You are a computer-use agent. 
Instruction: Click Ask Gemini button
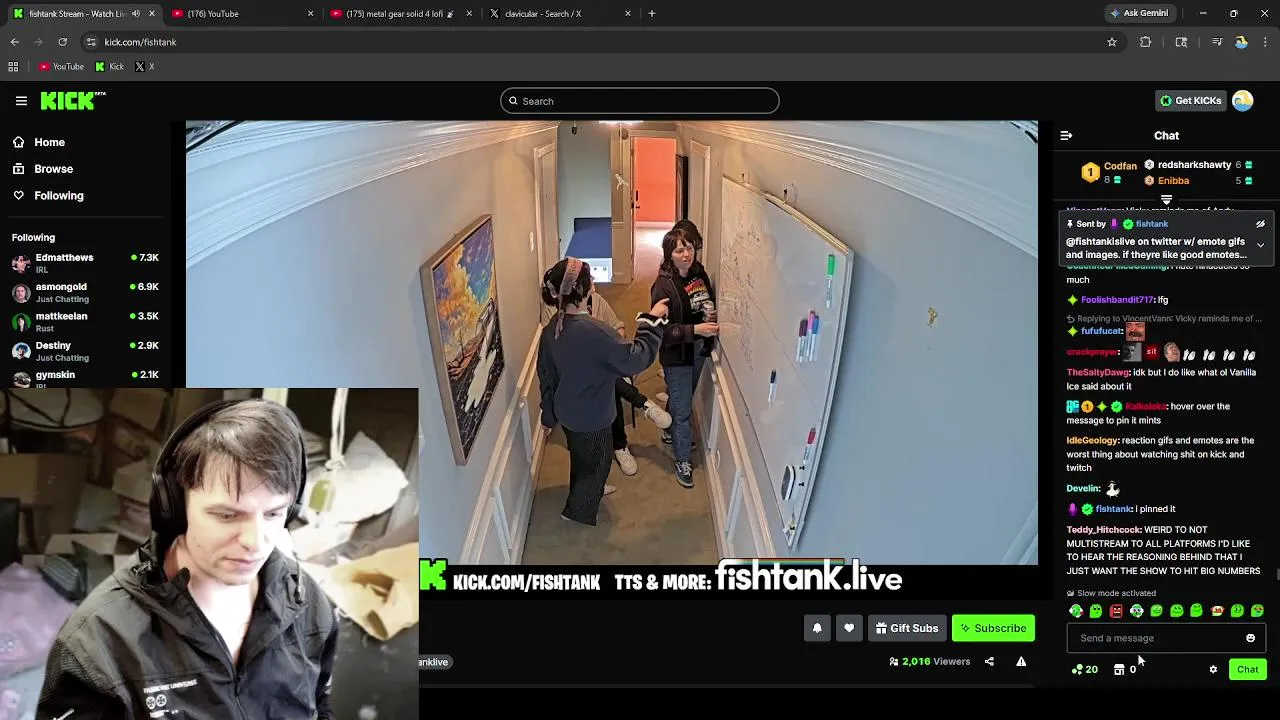[1138, 14]
